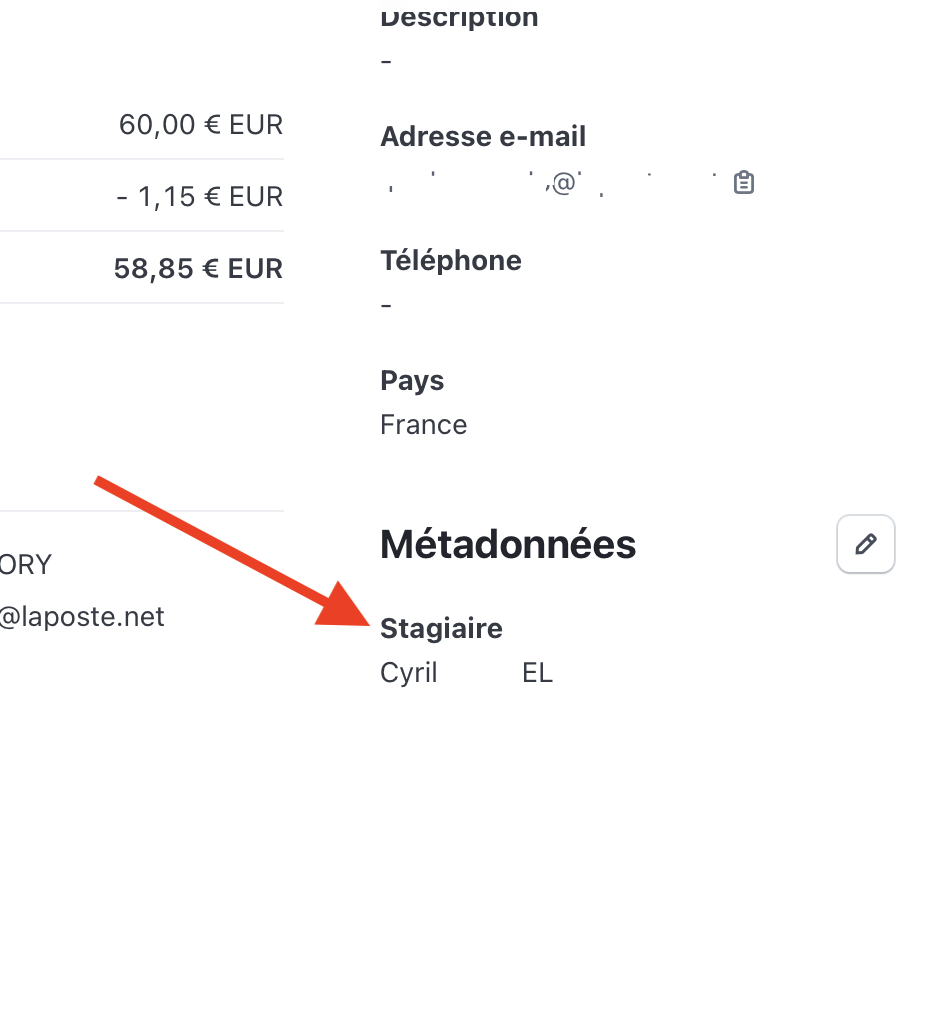Screen dimensions: 928x1020
Task: Select the Téléphone field label
Action: pos(451,261)
